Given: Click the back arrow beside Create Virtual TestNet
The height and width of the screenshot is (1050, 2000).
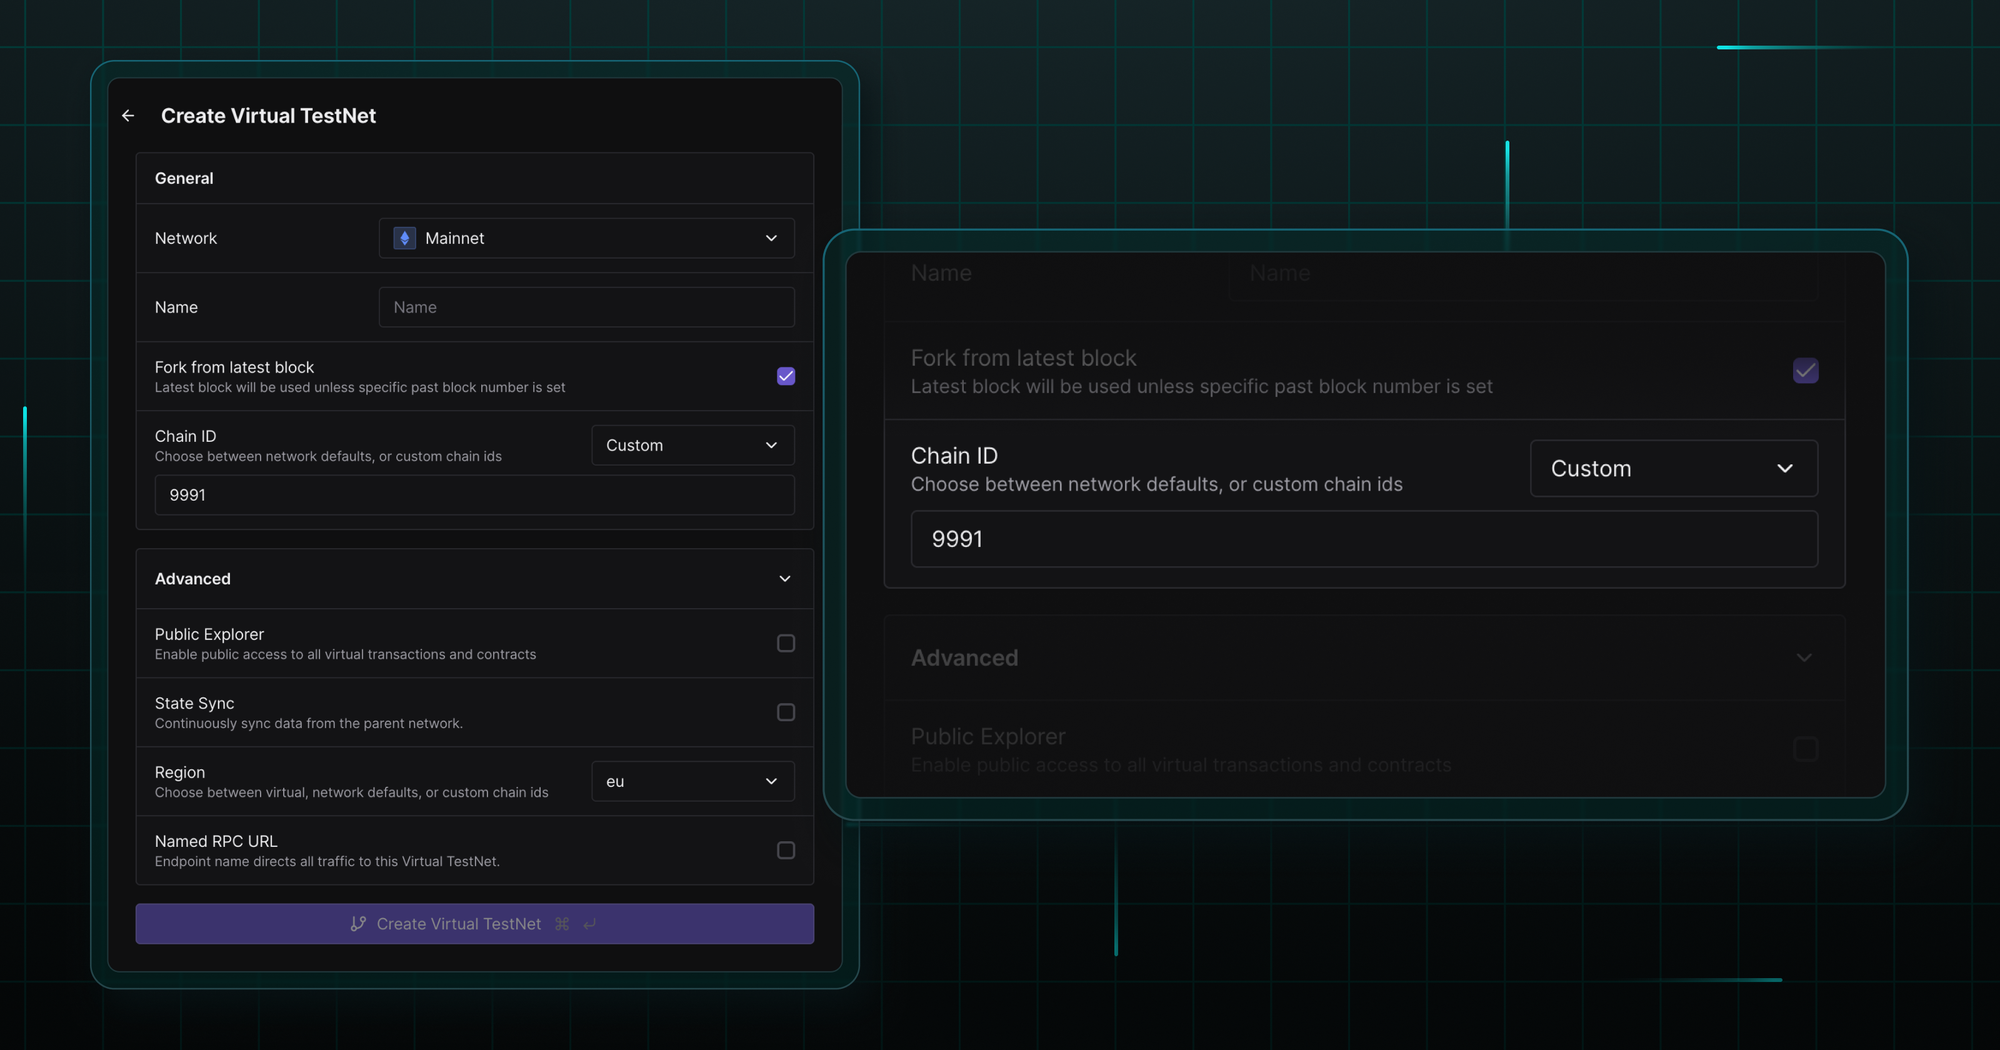Looking at the screenshot, I should click(x=128, y=116).
